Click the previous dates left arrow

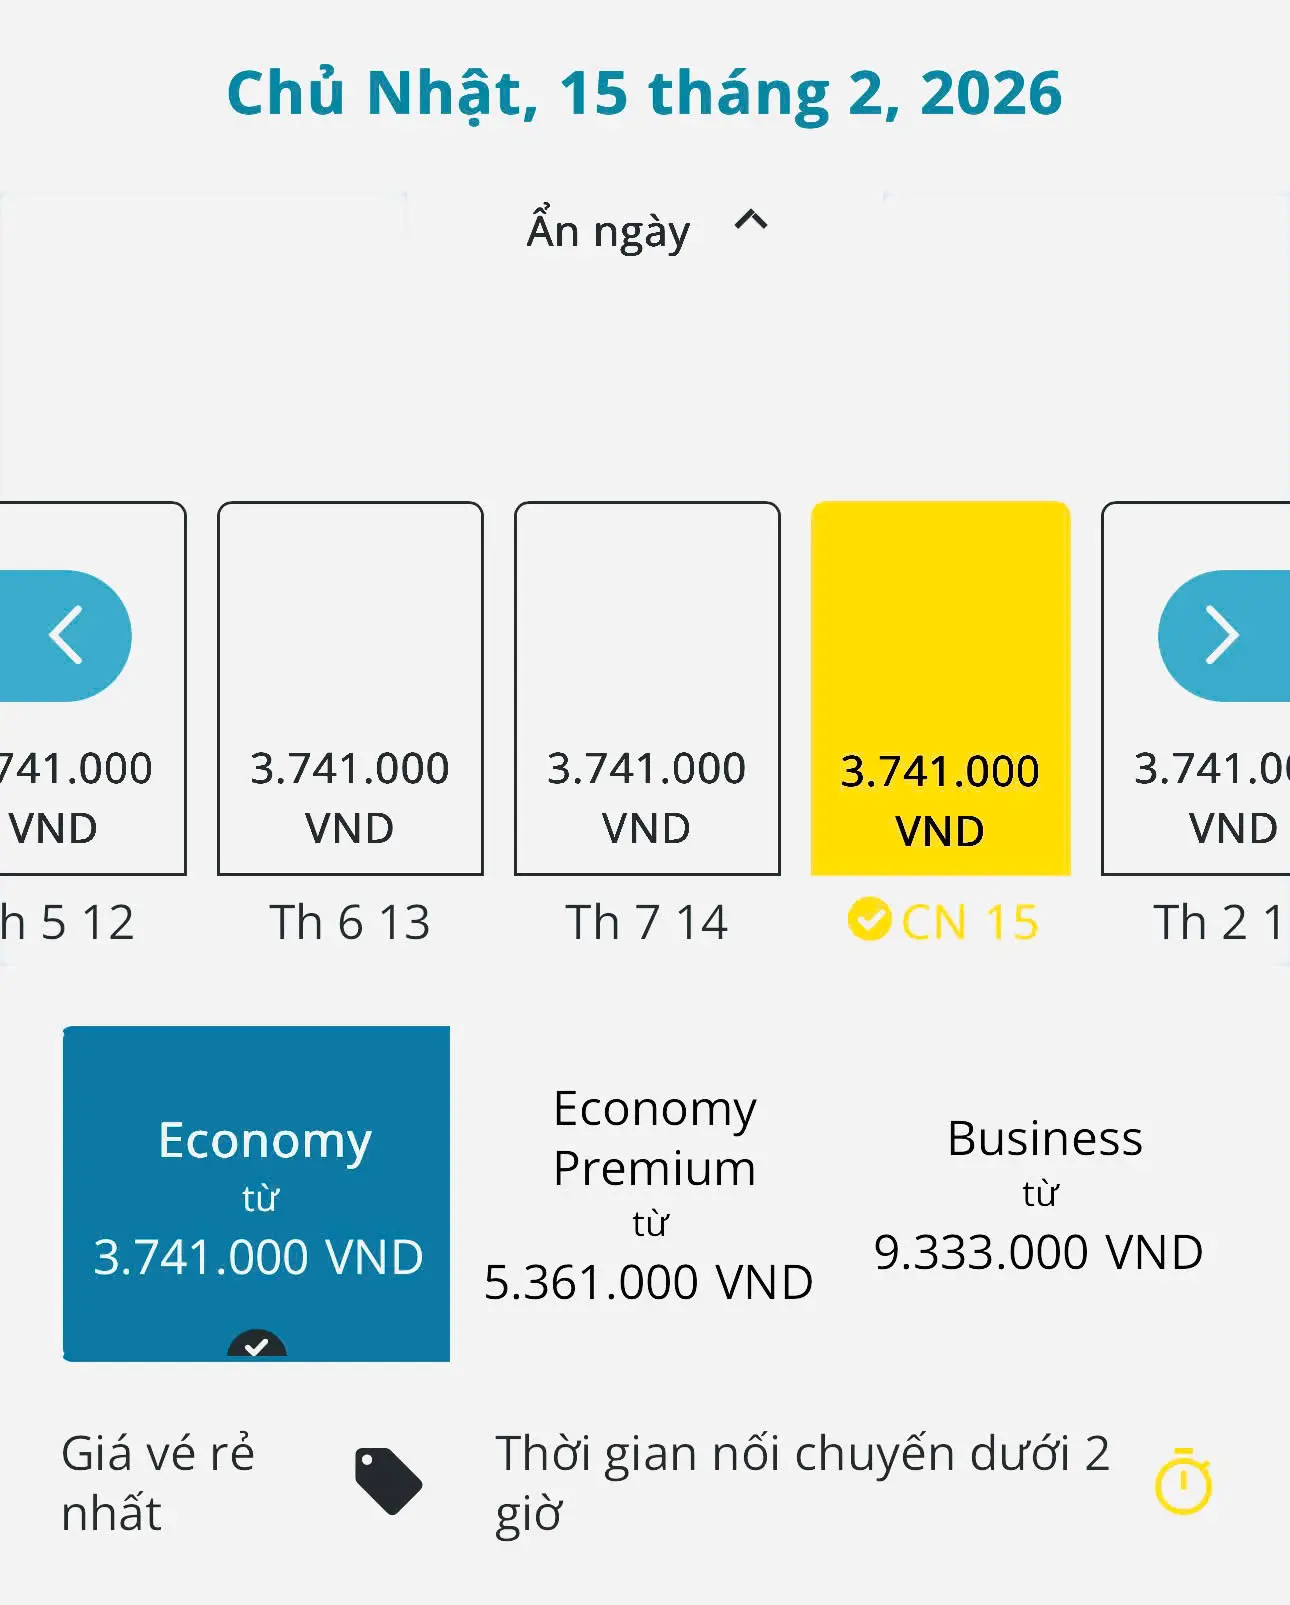click(x=65, y=636)
